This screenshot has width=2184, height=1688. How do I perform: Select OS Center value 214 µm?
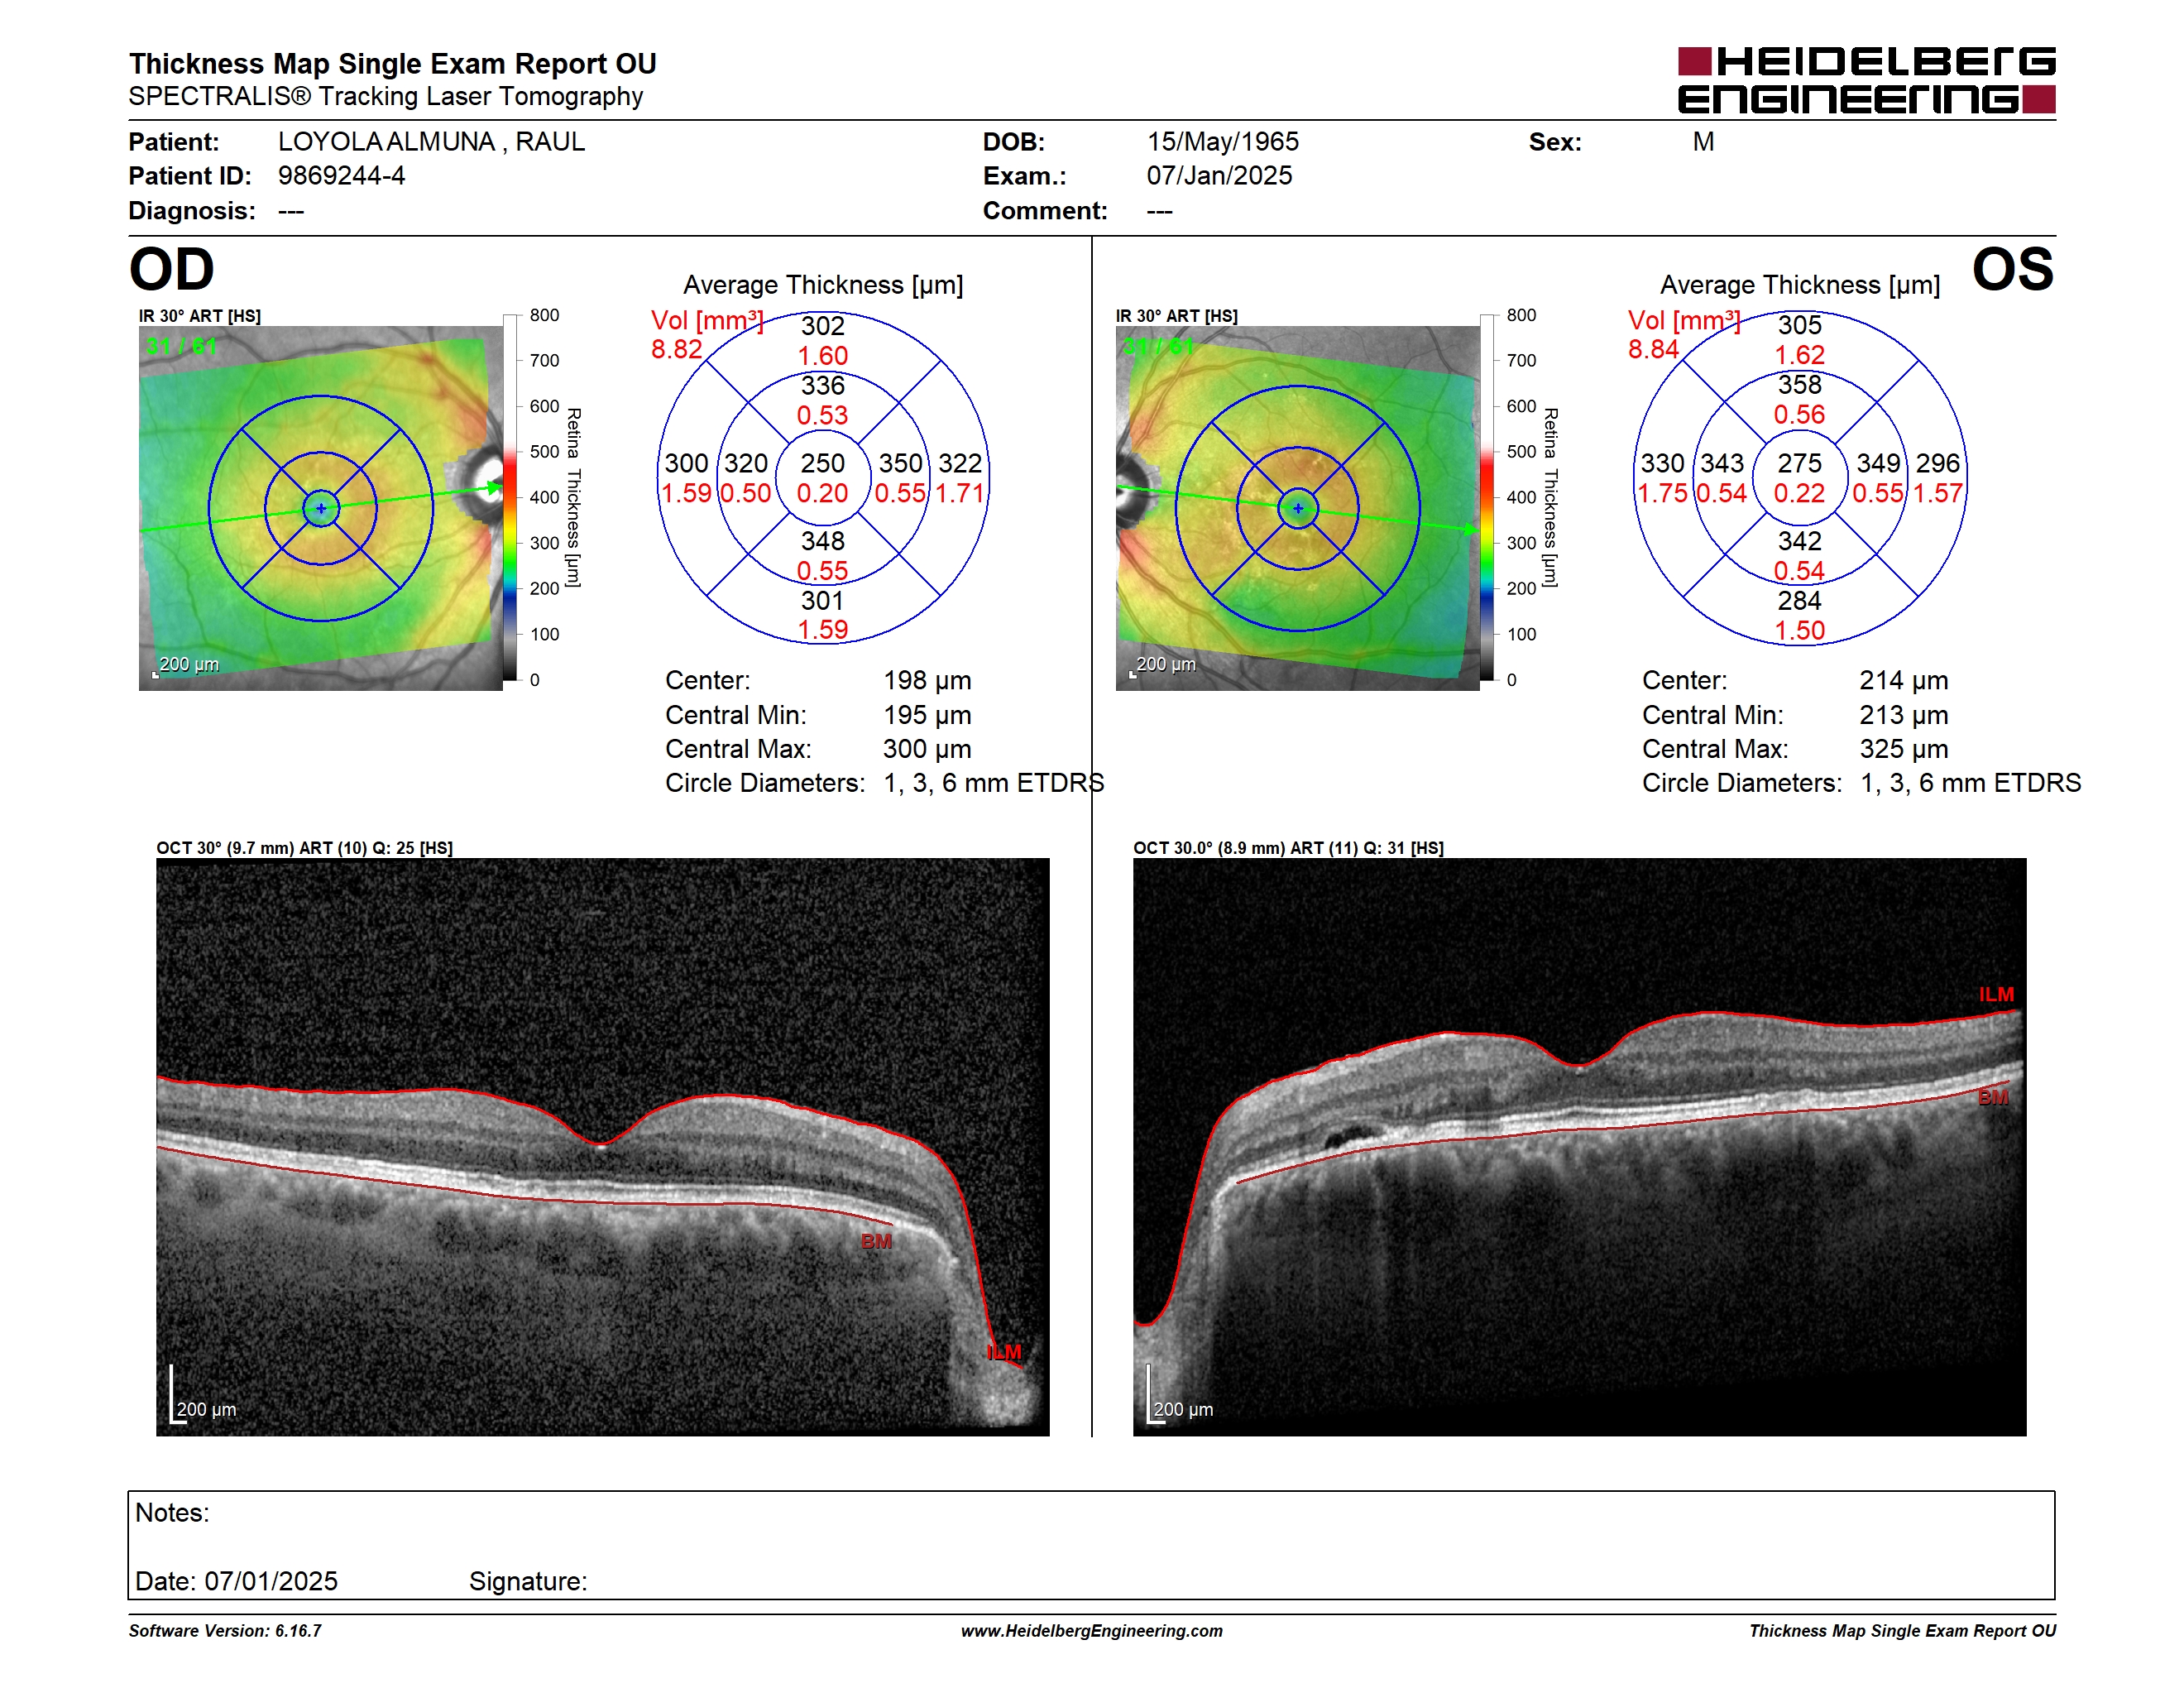[1904, 681]
